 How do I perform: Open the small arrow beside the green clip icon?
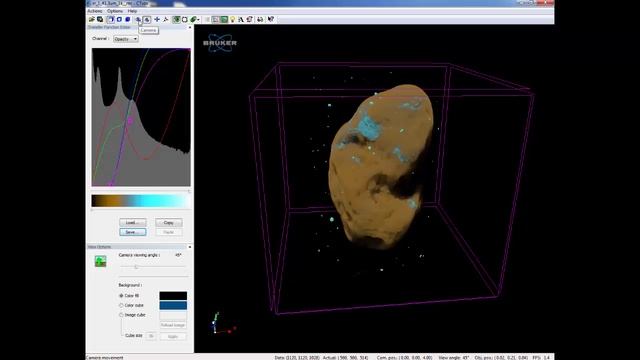198,20
